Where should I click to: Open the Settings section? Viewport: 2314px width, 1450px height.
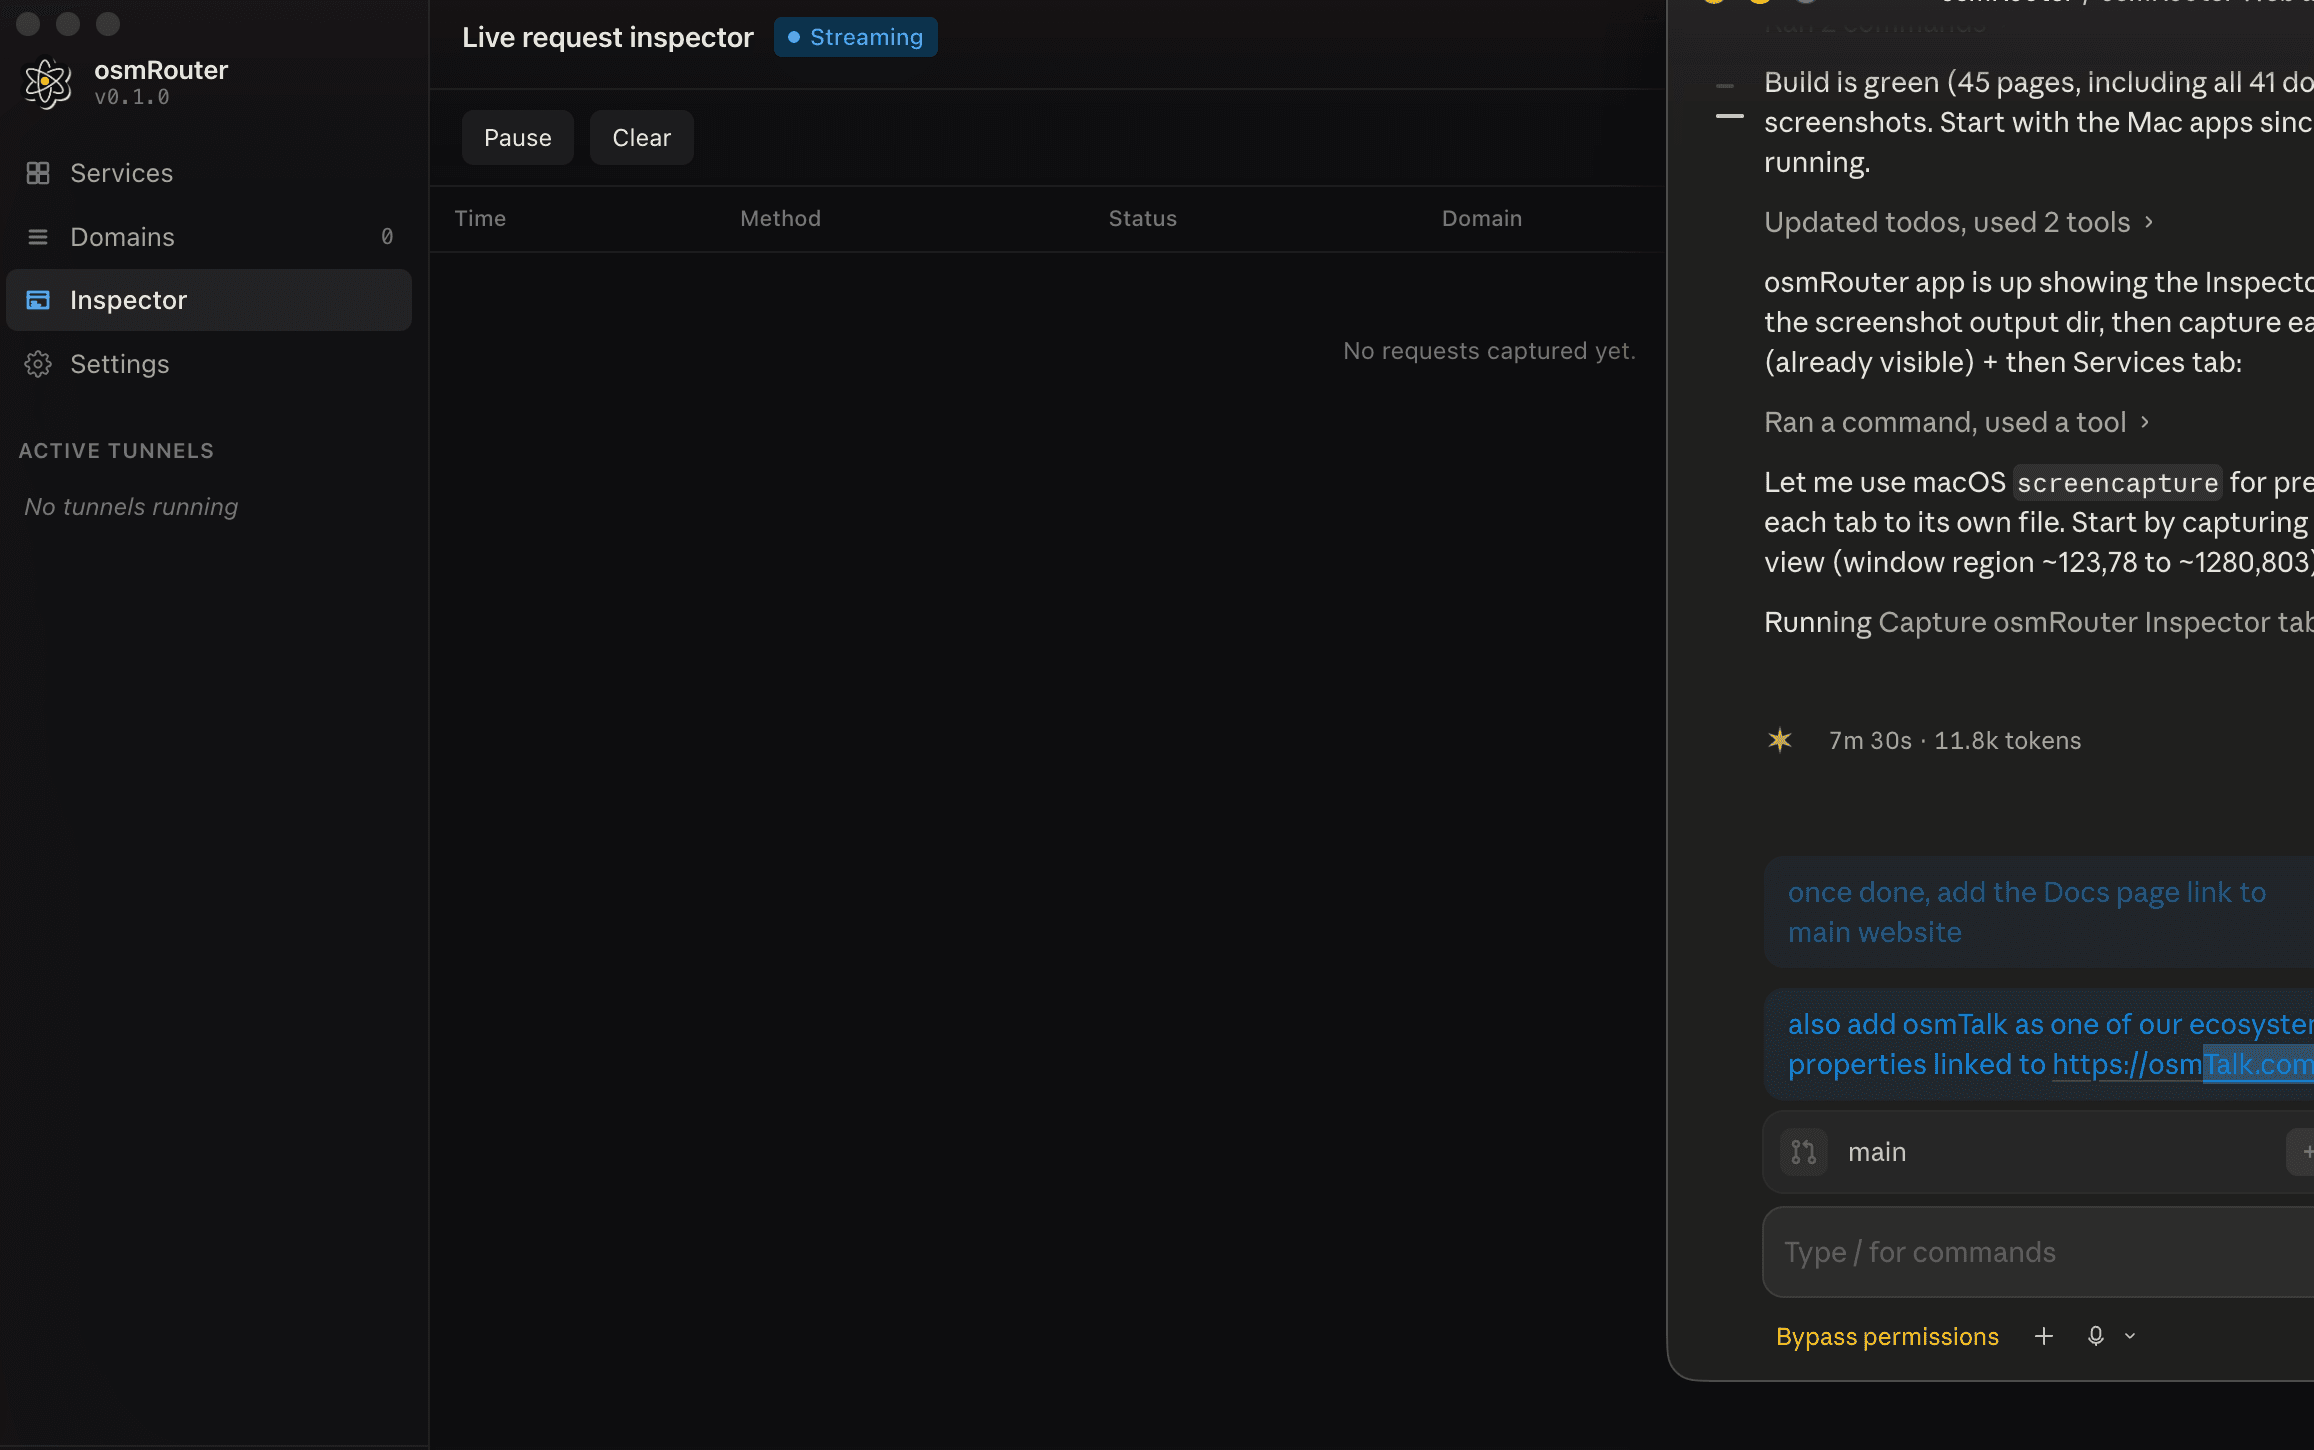tap(208, 364)
